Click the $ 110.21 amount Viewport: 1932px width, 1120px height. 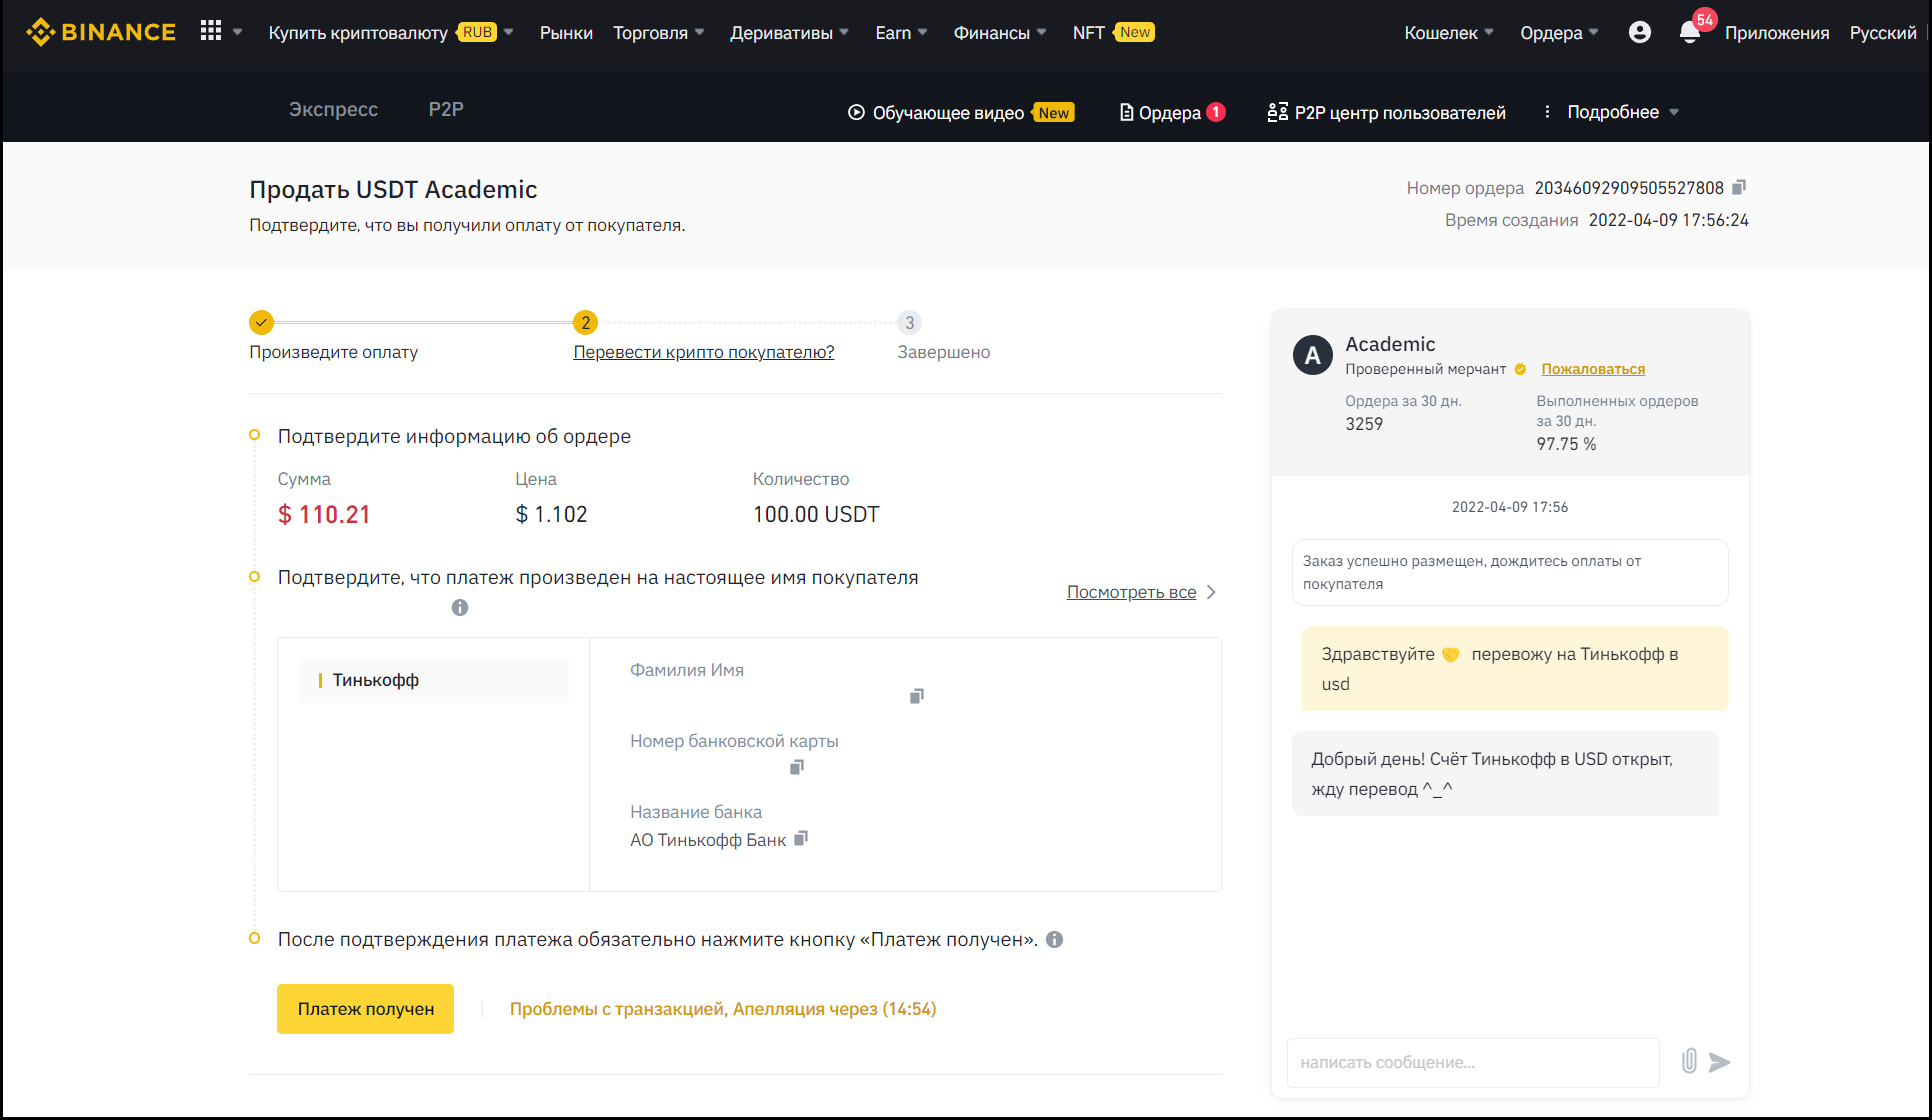pos(324,514)
